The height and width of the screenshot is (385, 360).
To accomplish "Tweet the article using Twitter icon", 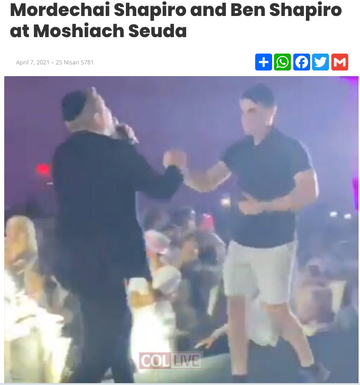I will (320, 62).
